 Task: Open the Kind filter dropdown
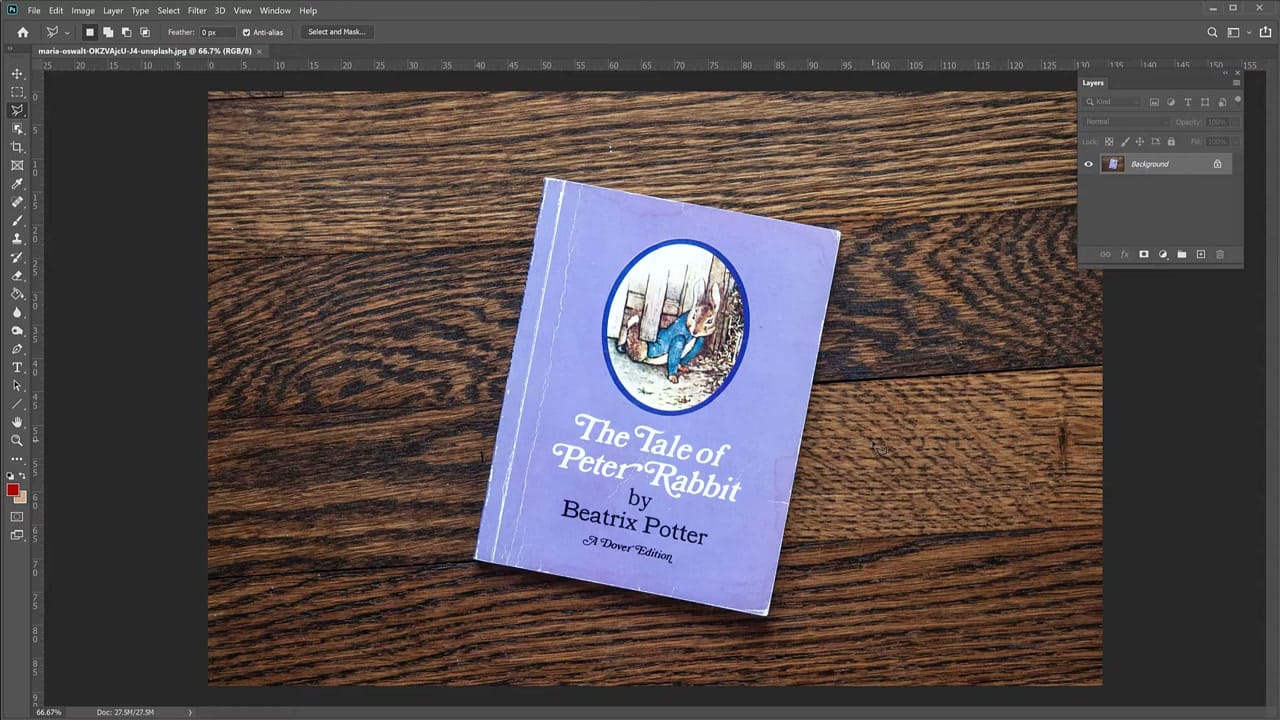tap(1113, 102)
